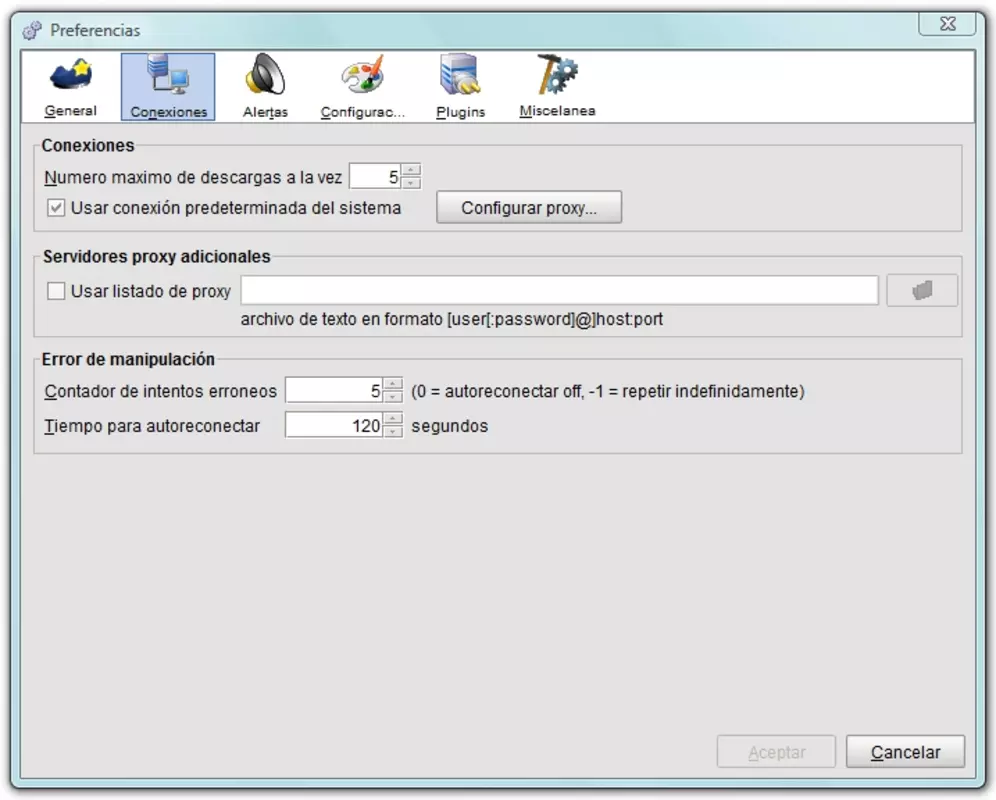Viewport: 996px width, 800px height.
Task: Click the 'Contador de intentos erroneos' label
Action: (x=161, y=391)
